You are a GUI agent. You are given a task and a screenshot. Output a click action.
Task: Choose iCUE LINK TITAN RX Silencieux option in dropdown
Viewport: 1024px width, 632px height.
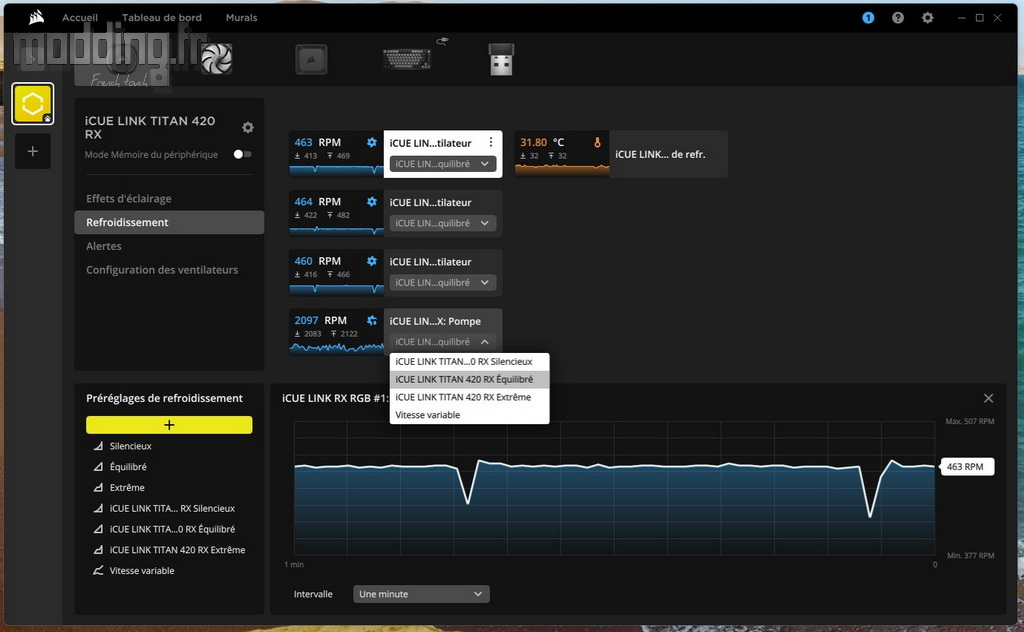(469, 362)
